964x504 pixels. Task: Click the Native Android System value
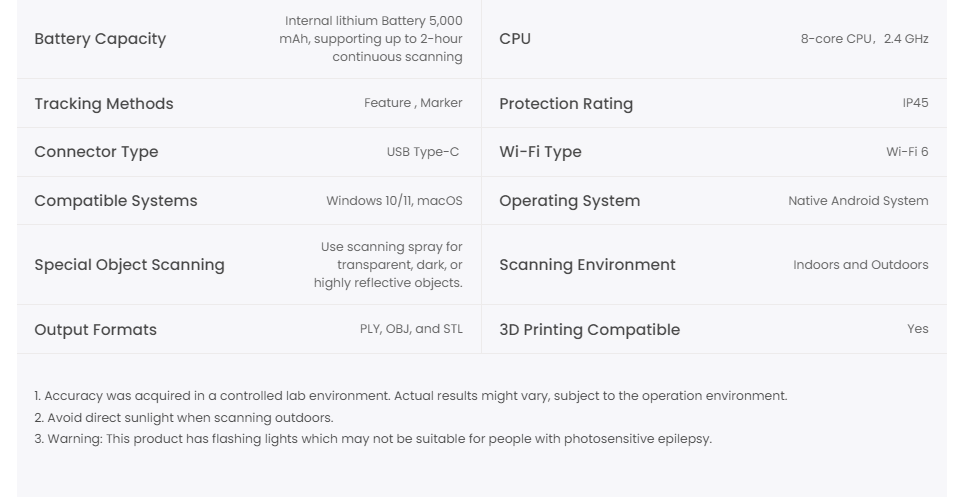tap(858, 201)
